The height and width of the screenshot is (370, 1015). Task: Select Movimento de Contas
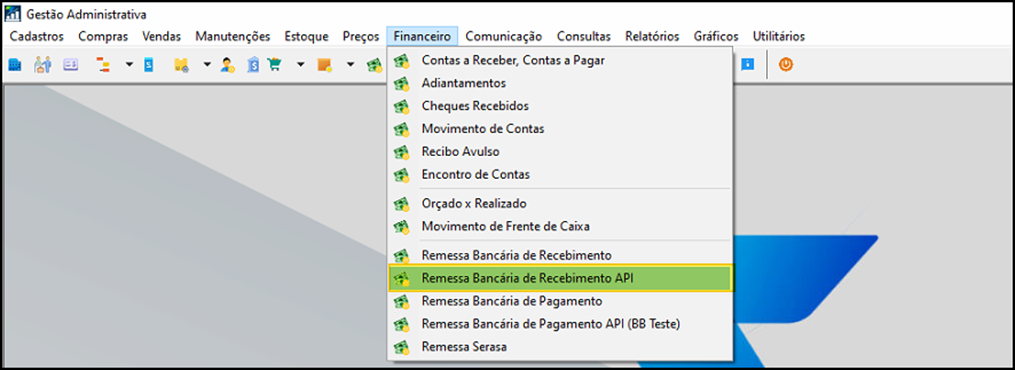[560, 129]
